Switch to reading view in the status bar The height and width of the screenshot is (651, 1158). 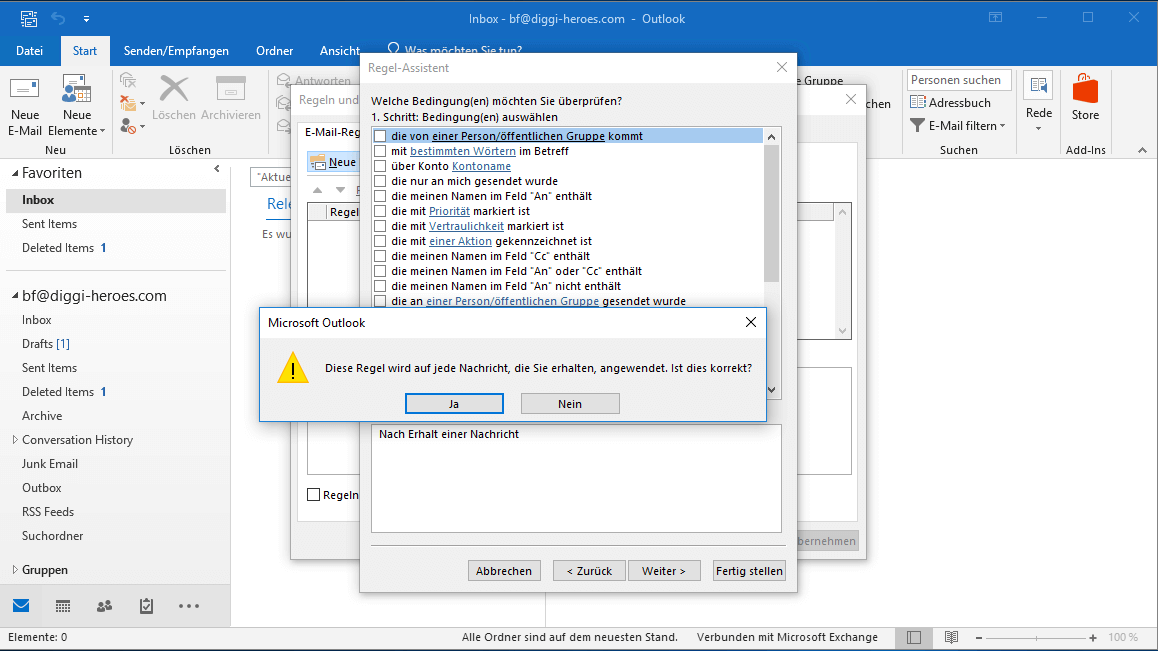pos(951,637)
